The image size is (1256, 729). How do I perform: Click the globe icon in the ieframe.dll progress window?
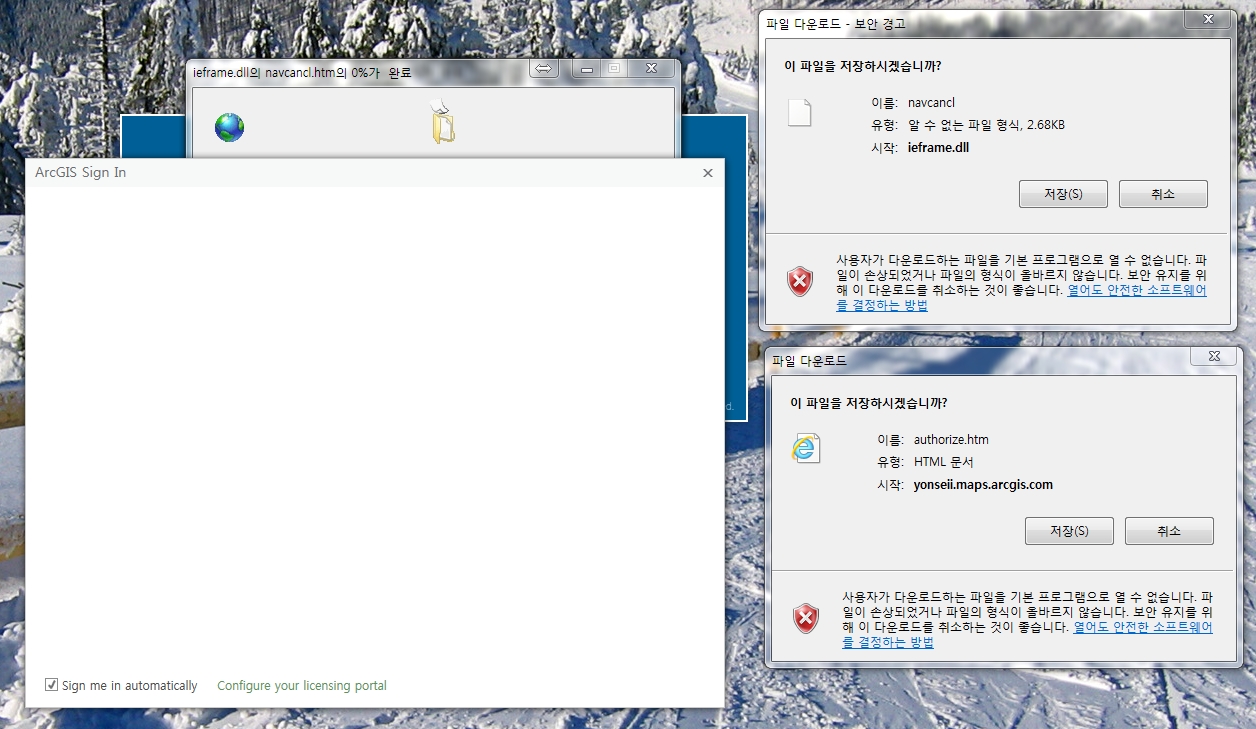(x=229, y=127)
